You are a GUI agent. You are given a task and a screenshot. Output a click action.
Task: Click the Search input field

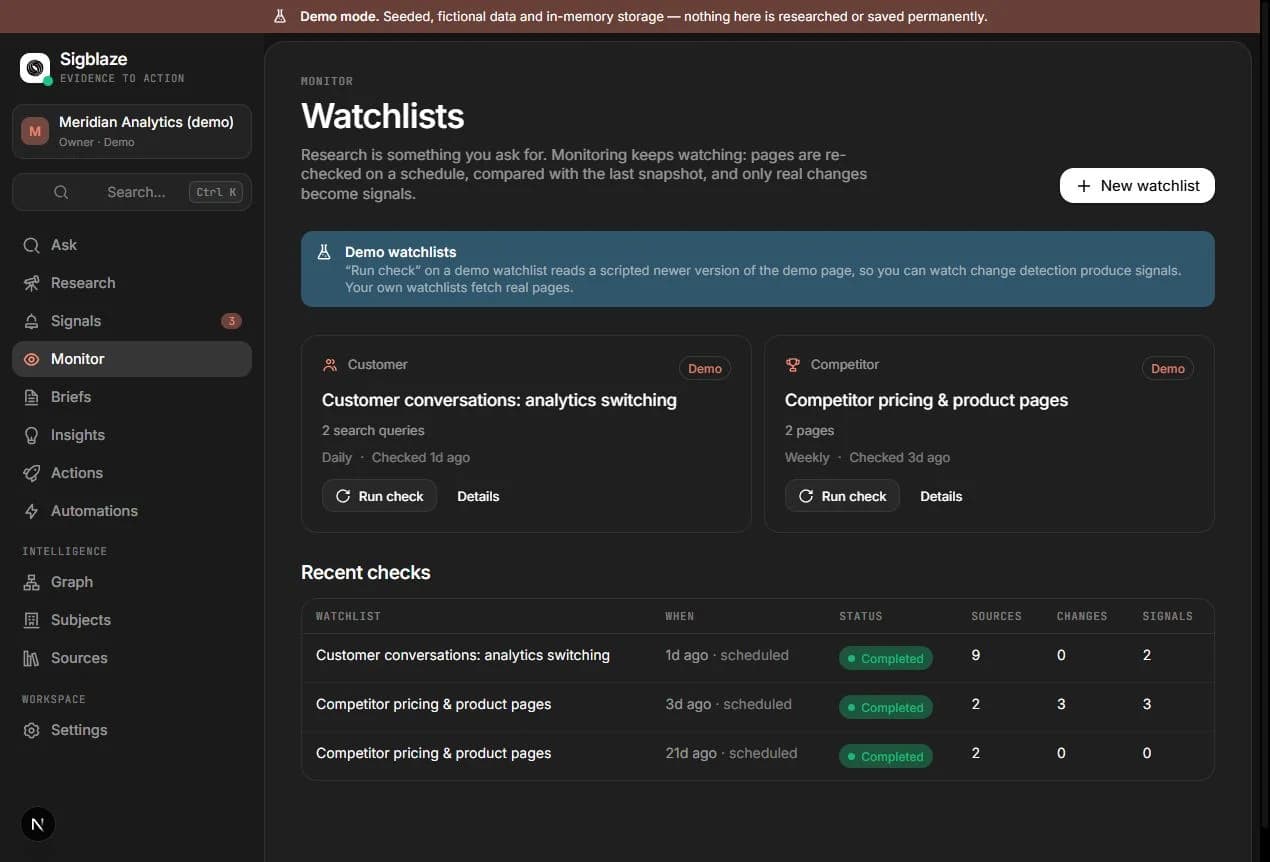[132, 192]
